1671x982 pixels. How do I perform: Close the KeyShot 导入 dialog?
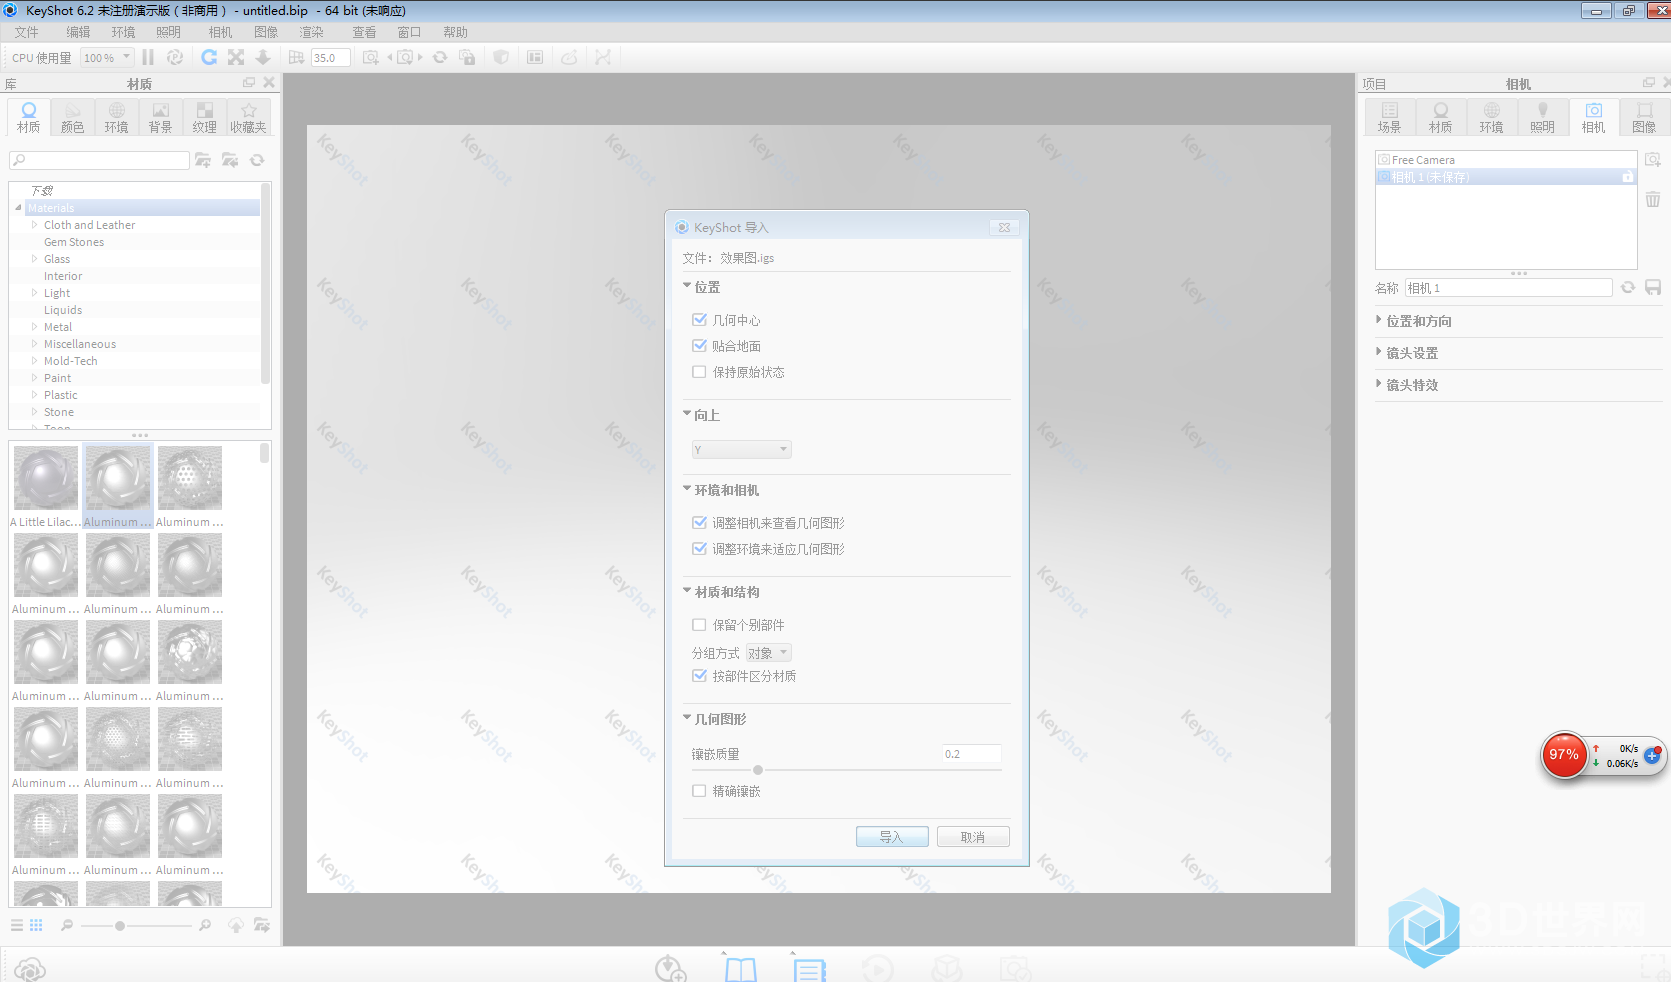1004,227
